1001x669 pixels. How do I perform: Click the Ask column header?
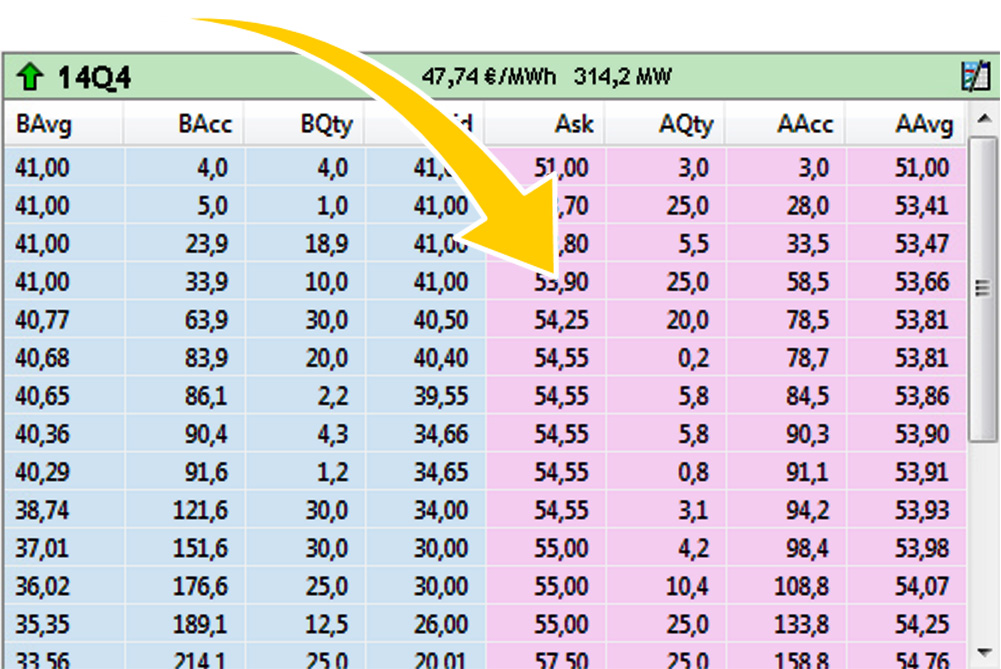[574, 124]
